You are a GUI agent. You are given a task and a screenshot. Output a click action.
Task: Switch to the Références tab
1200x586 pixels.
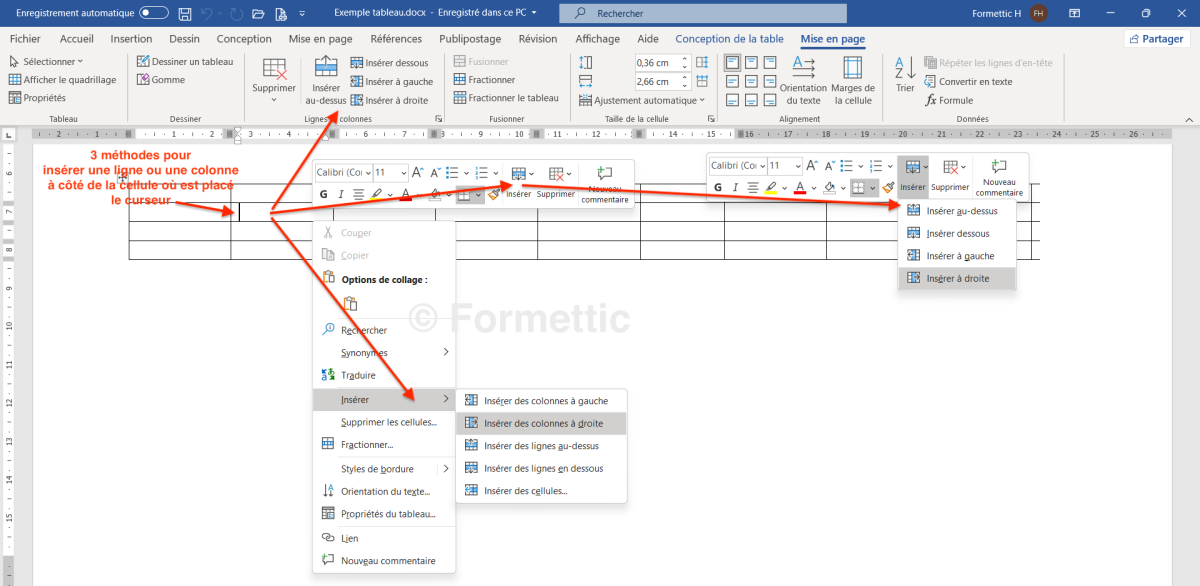point(396,39)
